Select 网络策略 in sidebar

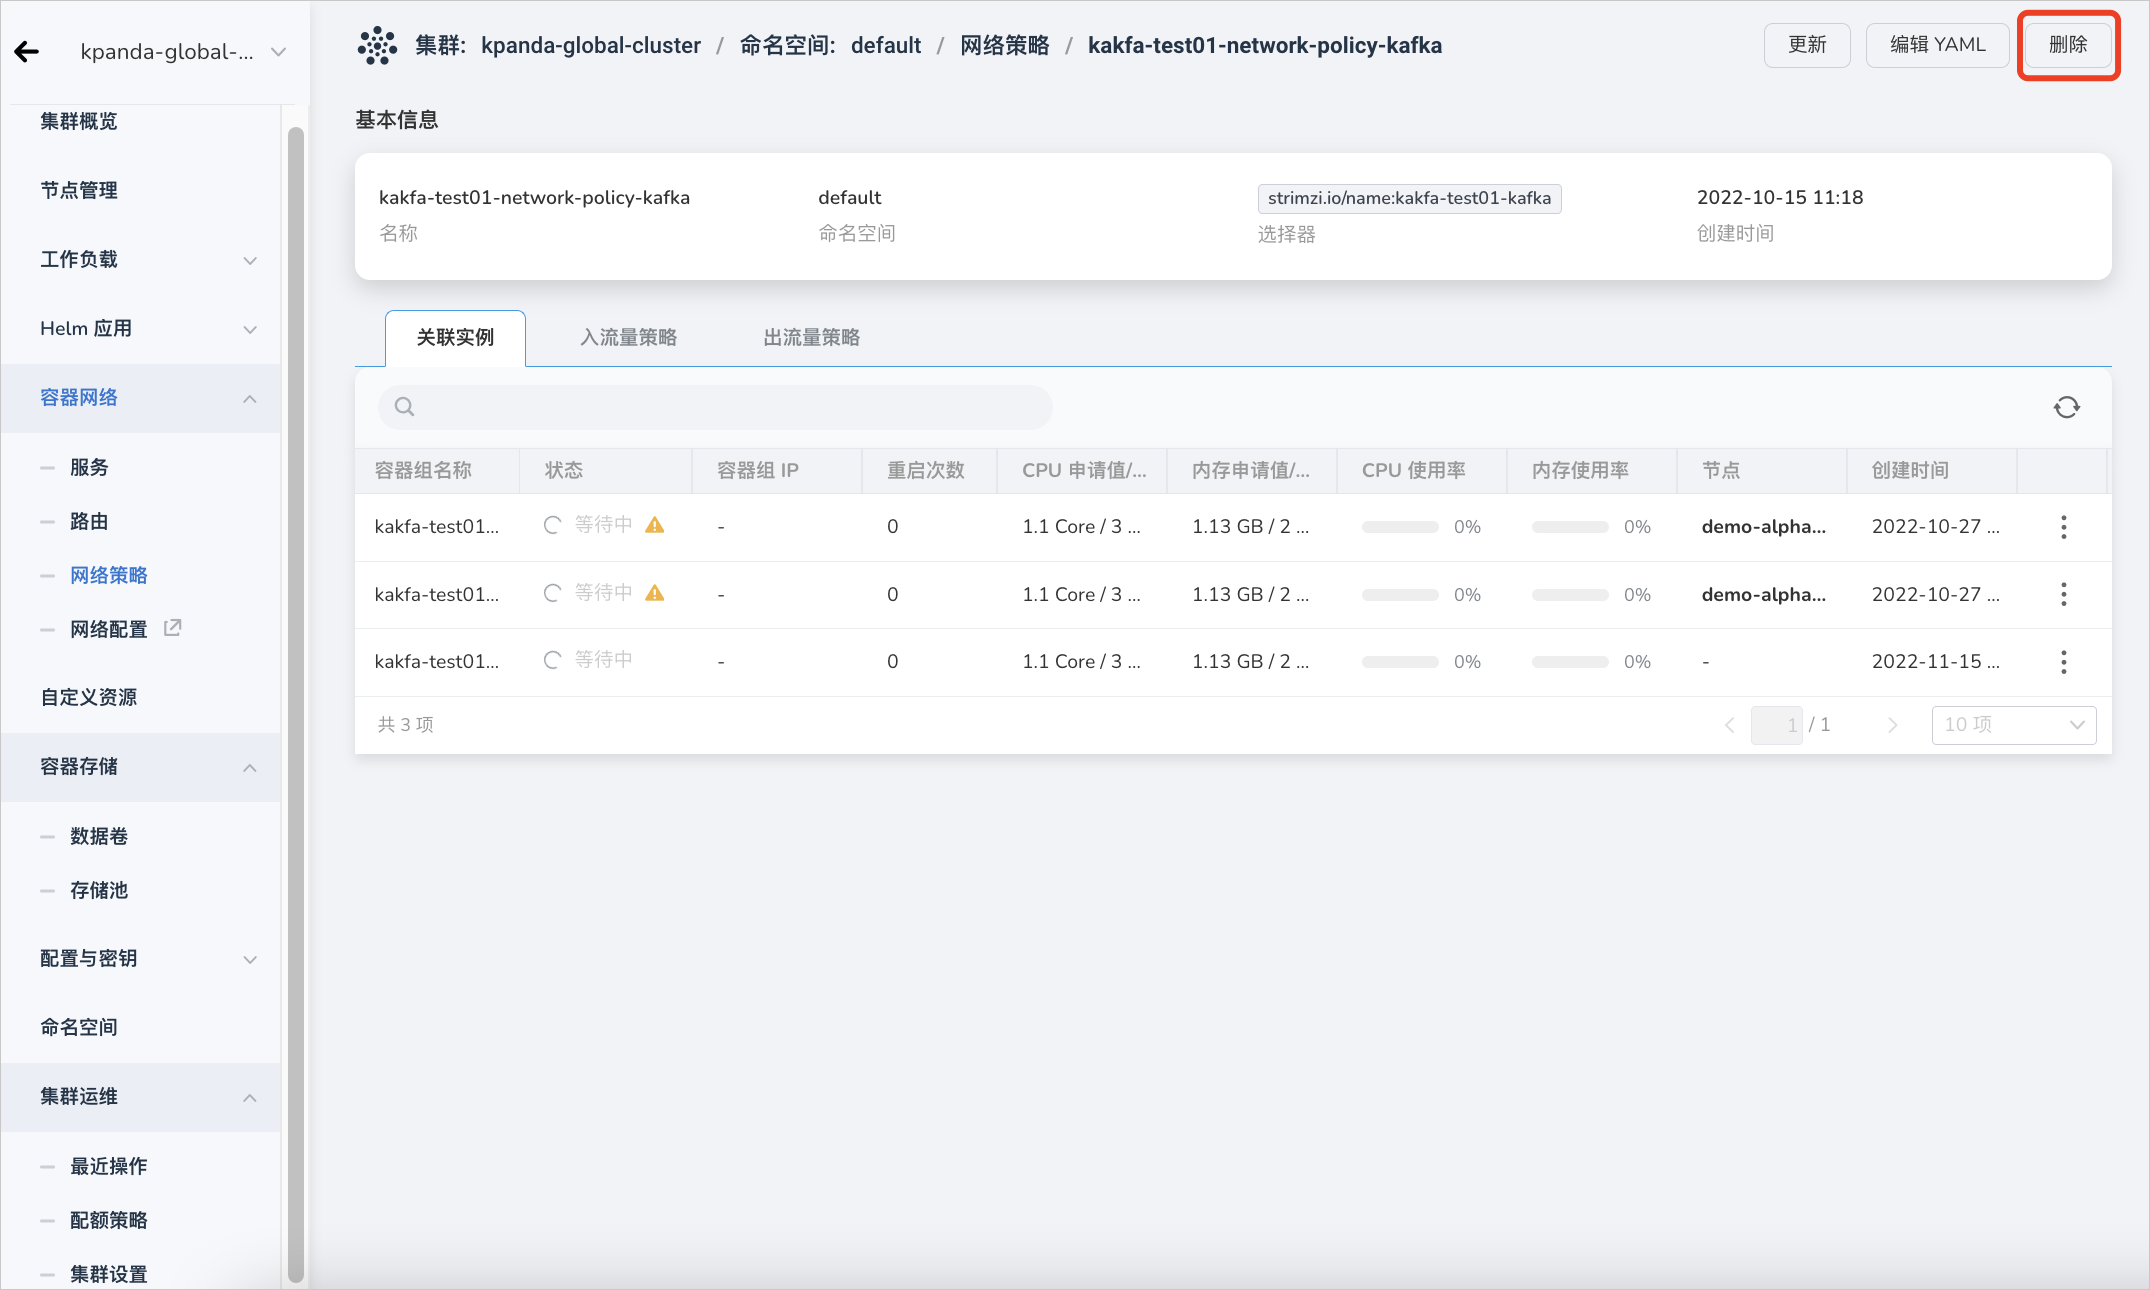tap(108, 575)
